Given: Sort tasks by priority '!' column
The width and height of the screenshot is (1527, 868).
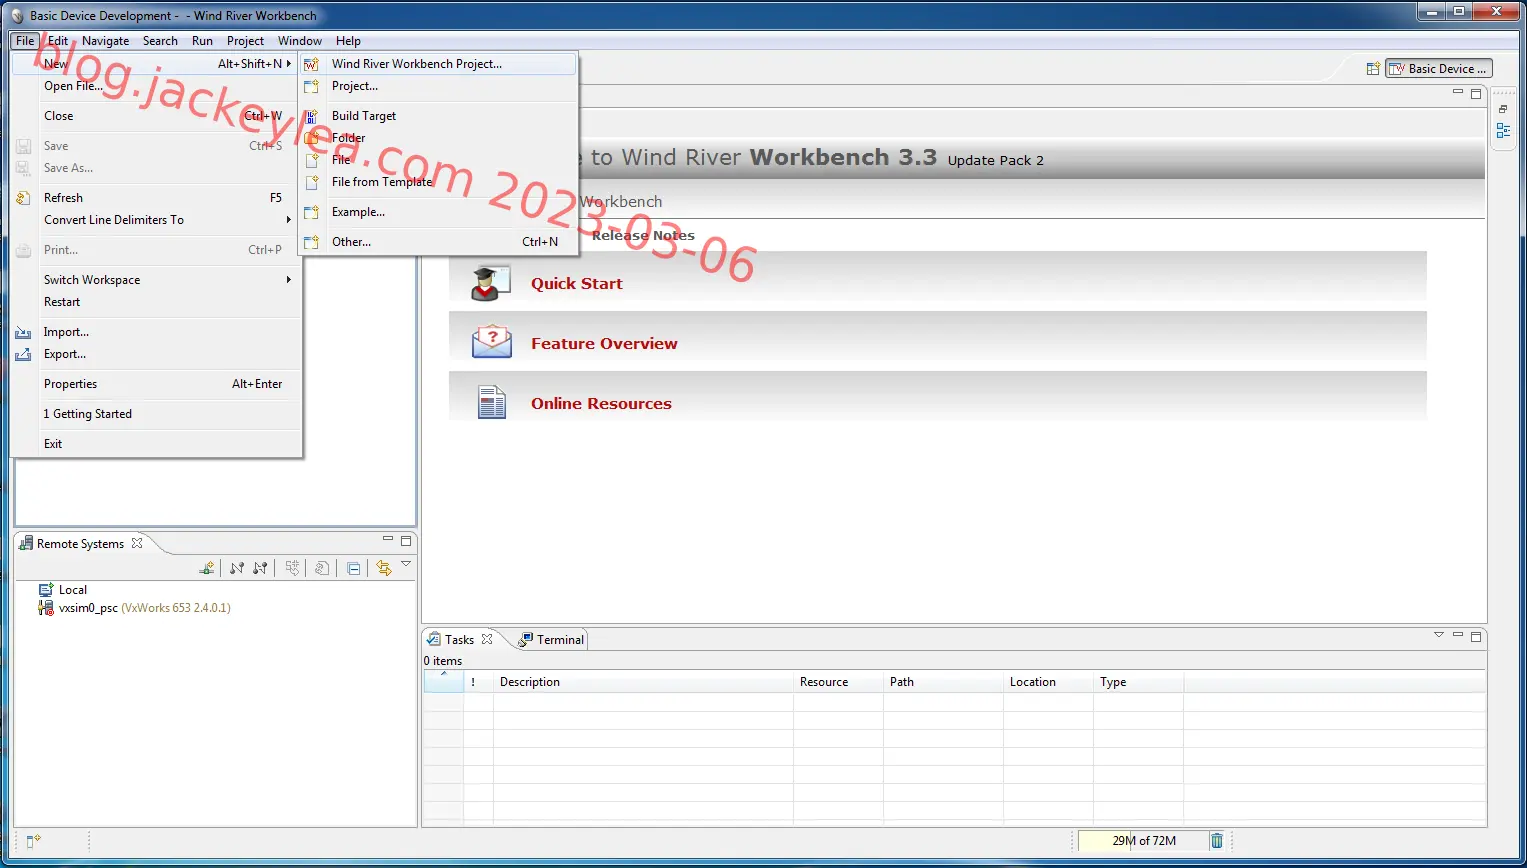Looking at the screenshot, I should click(x=478, y=682).
